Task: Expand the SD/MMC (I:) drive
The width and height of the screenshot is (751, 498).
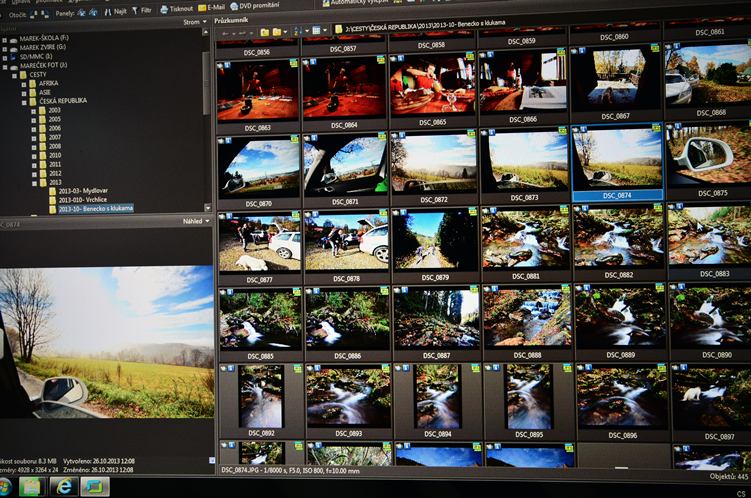Action: (5, 58)
